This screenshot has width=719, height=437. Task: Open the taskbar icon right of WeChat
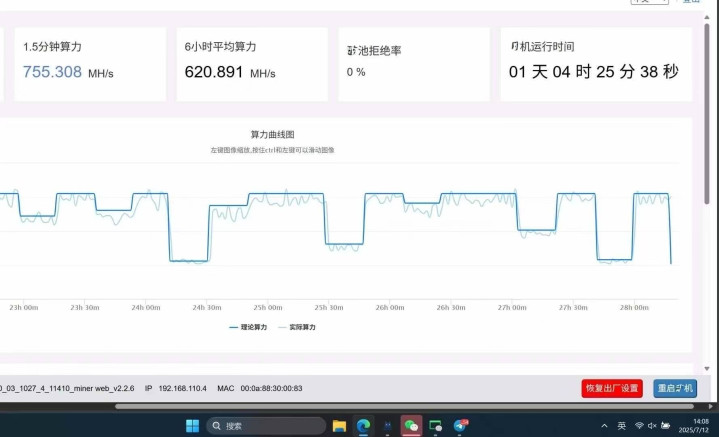click(x=436, y=426)
